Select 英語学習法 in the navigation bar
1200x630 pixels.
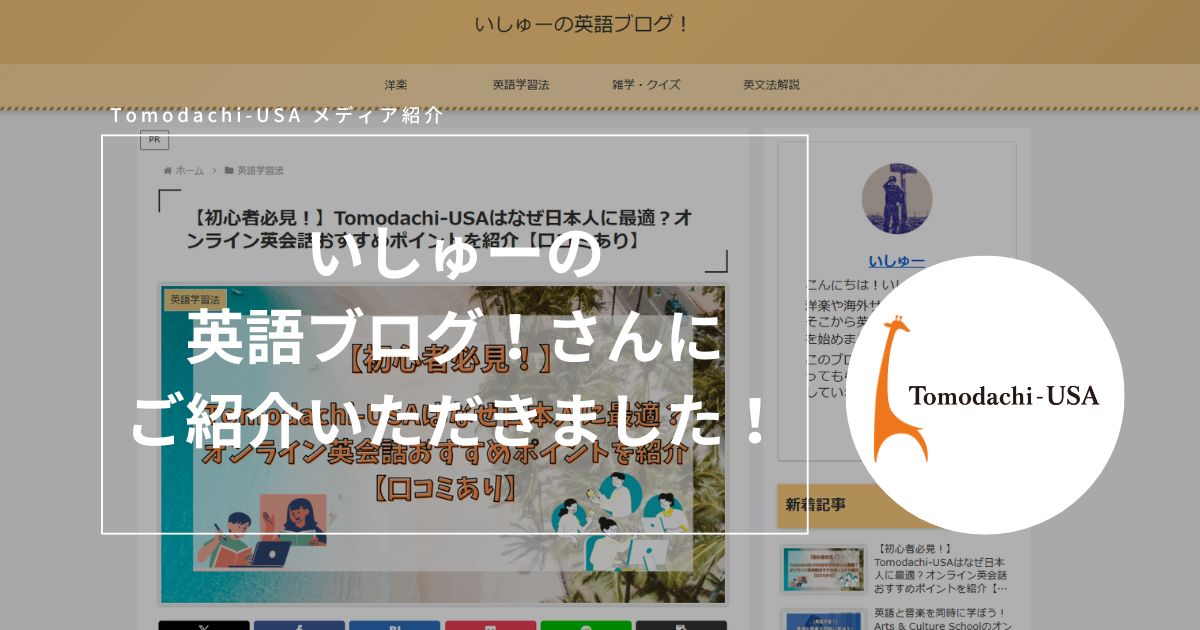click(x=520, y=85)
